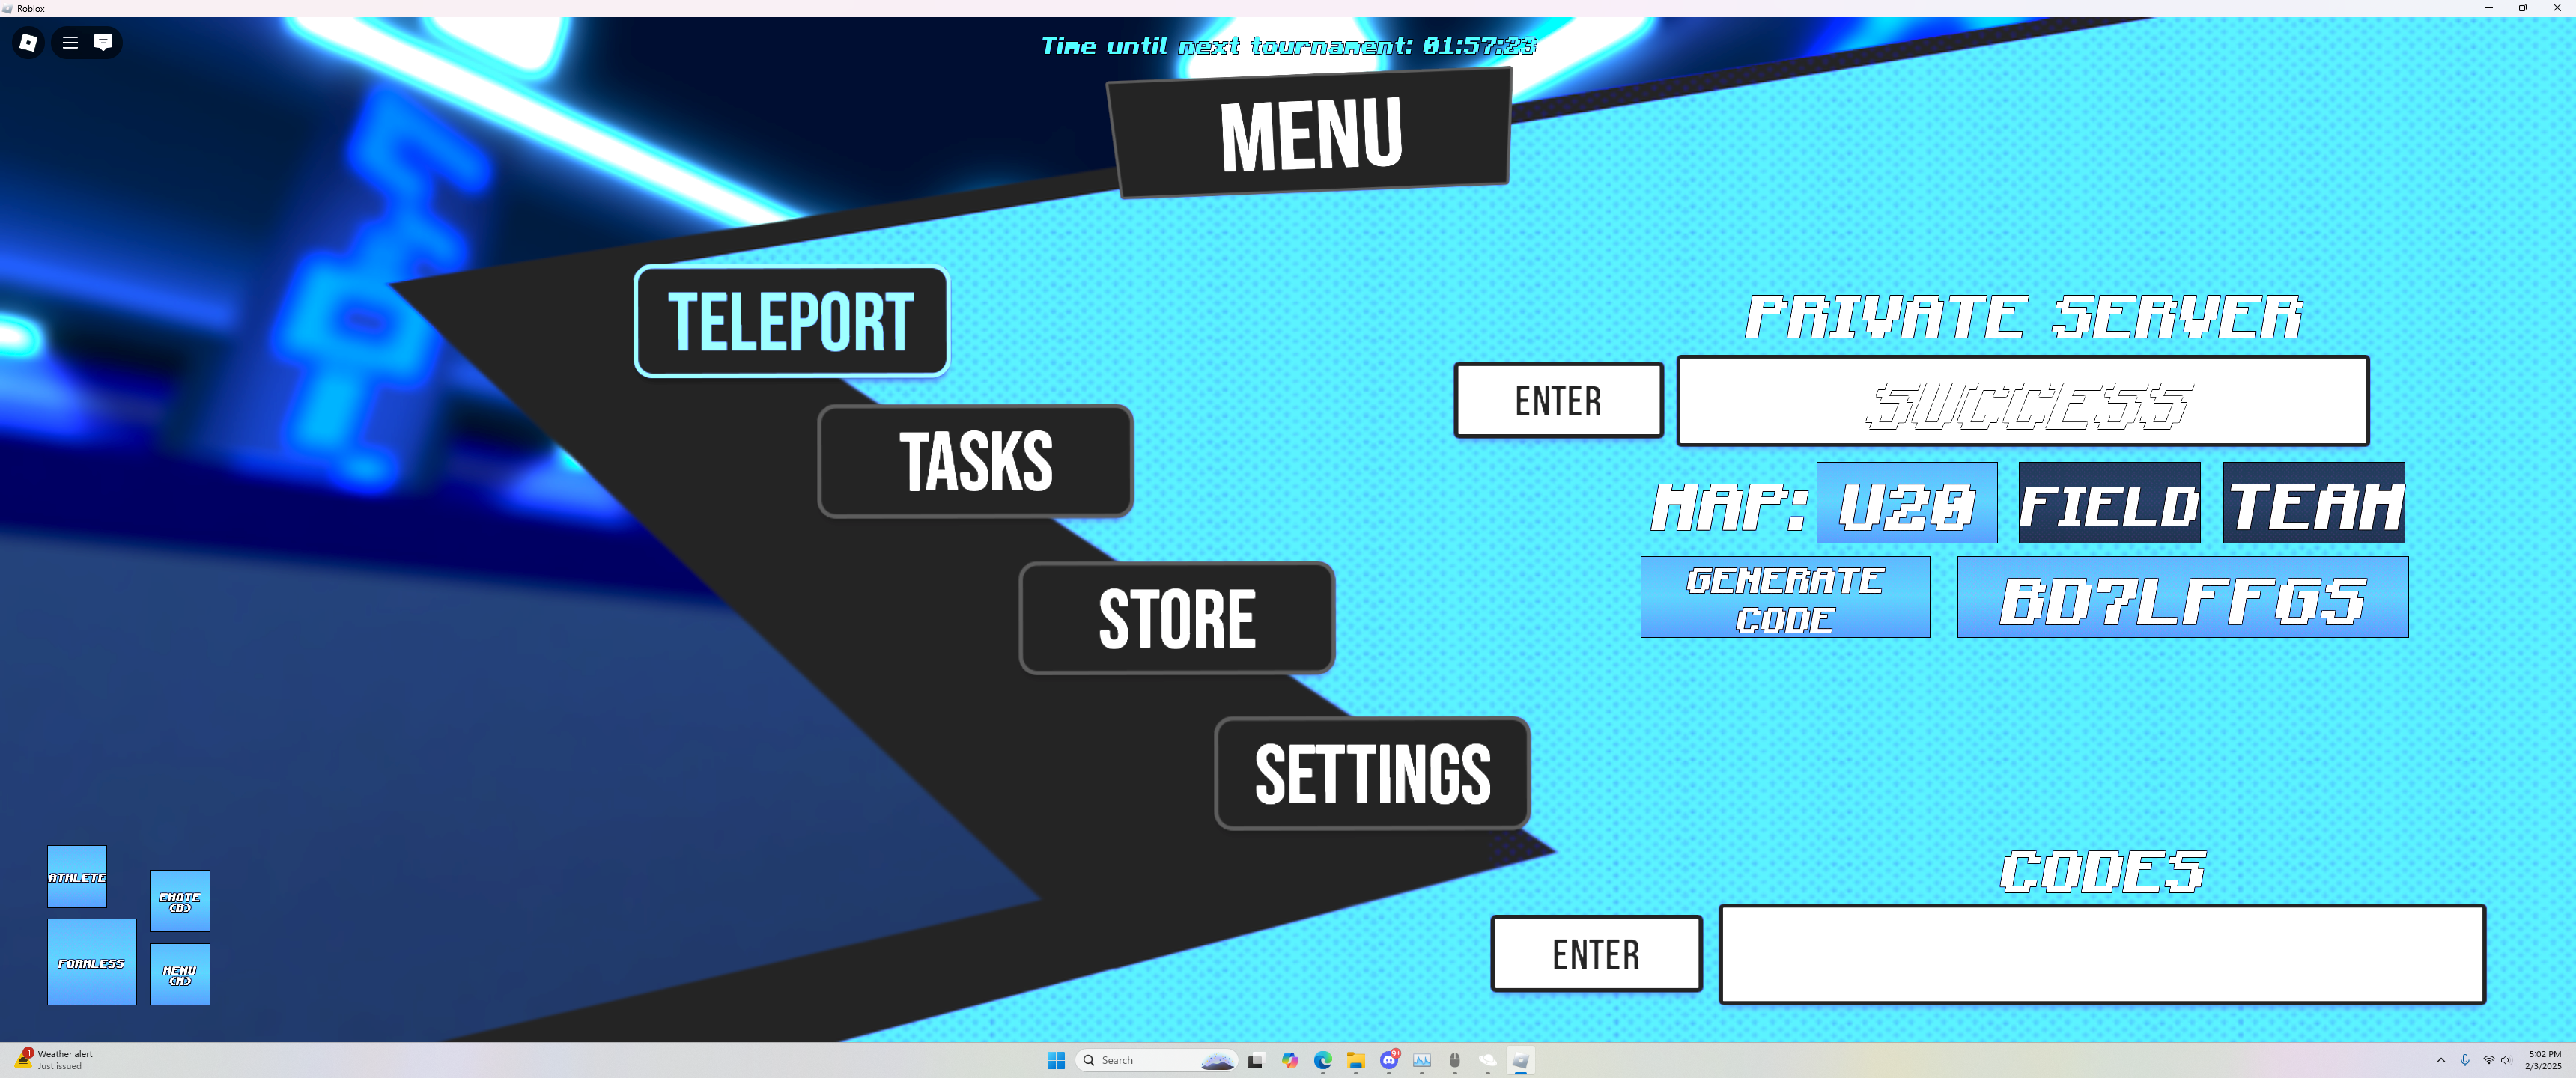The height and width of the screenshot is (1078, 2576).
Task: Open the SETTINGS menu
Action: [1372, 773]
